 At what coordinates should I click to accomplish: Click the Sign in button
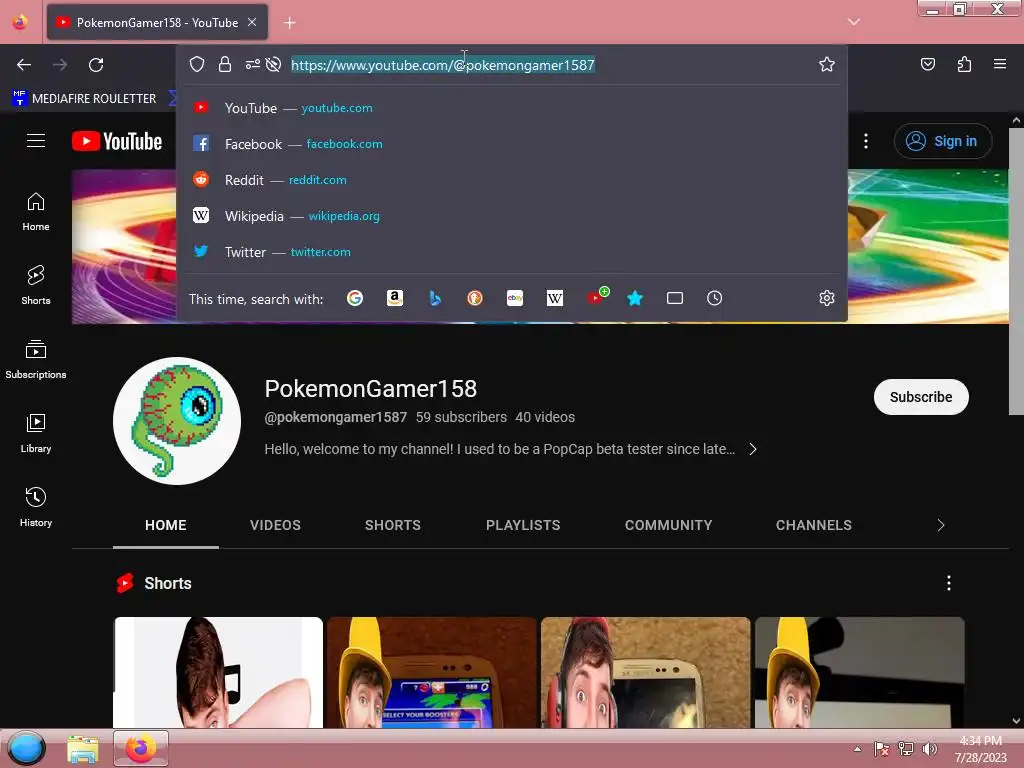click(943, 141)
